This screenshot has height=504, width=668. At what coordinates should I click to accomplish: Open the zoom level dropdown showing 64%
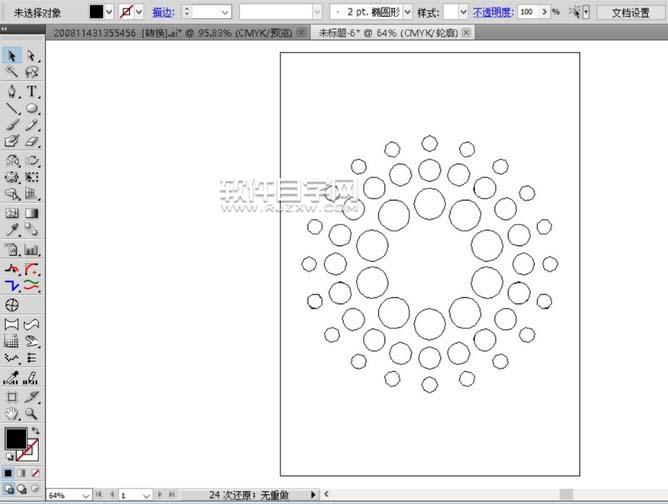point(82,495)
